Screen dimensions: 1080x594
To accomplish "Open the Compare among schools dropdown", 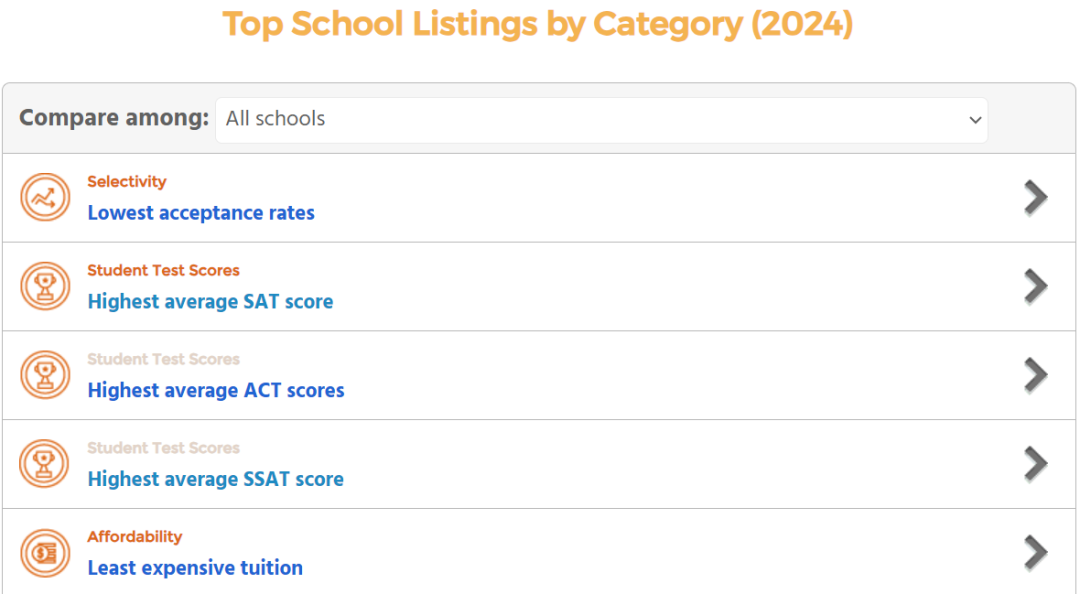I will tap(601, 119).
